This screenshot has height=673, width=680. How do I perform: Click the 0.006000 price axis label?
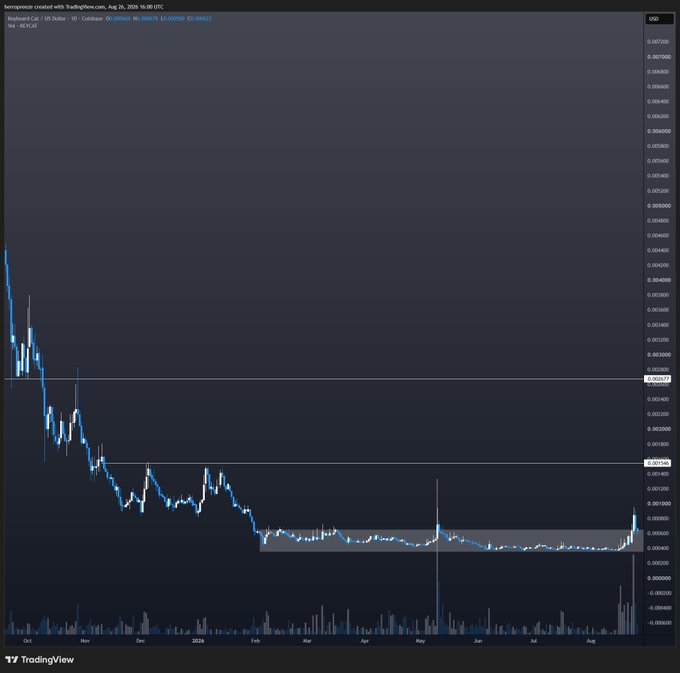click(658, 131)
